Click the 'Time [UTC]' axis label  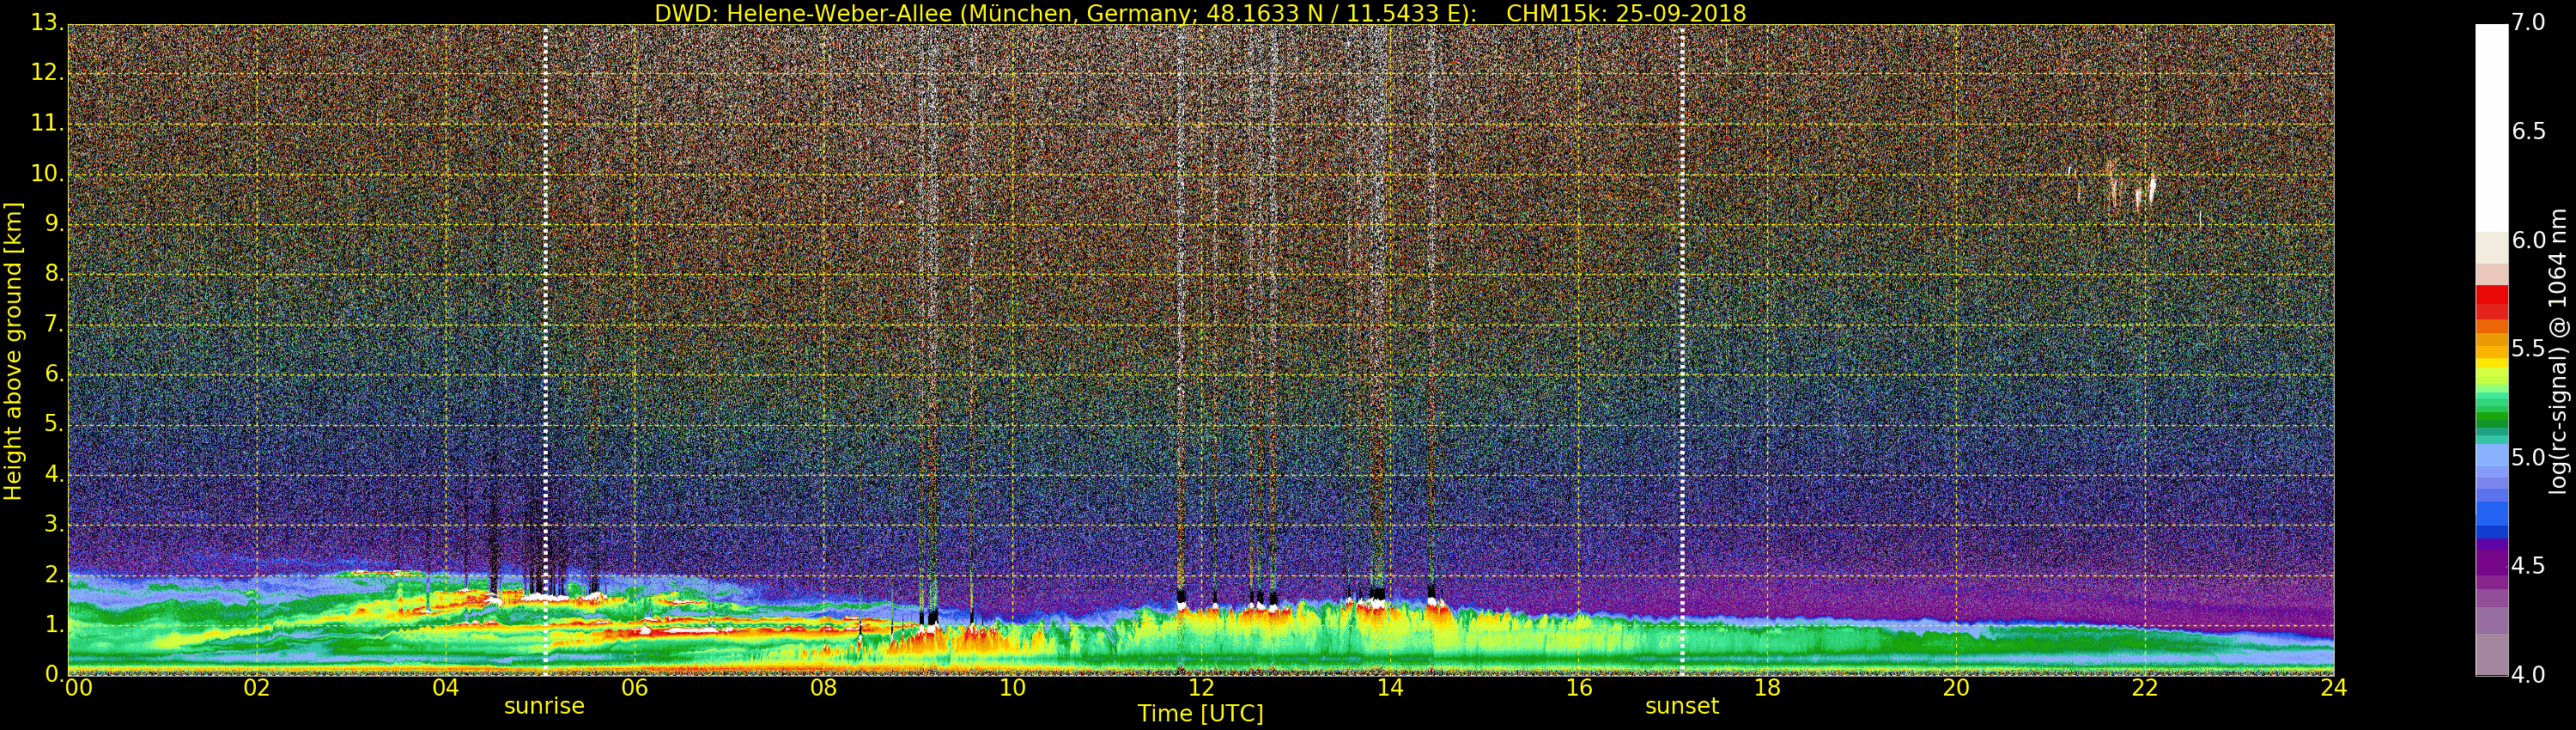click(x=1200, y=714)
